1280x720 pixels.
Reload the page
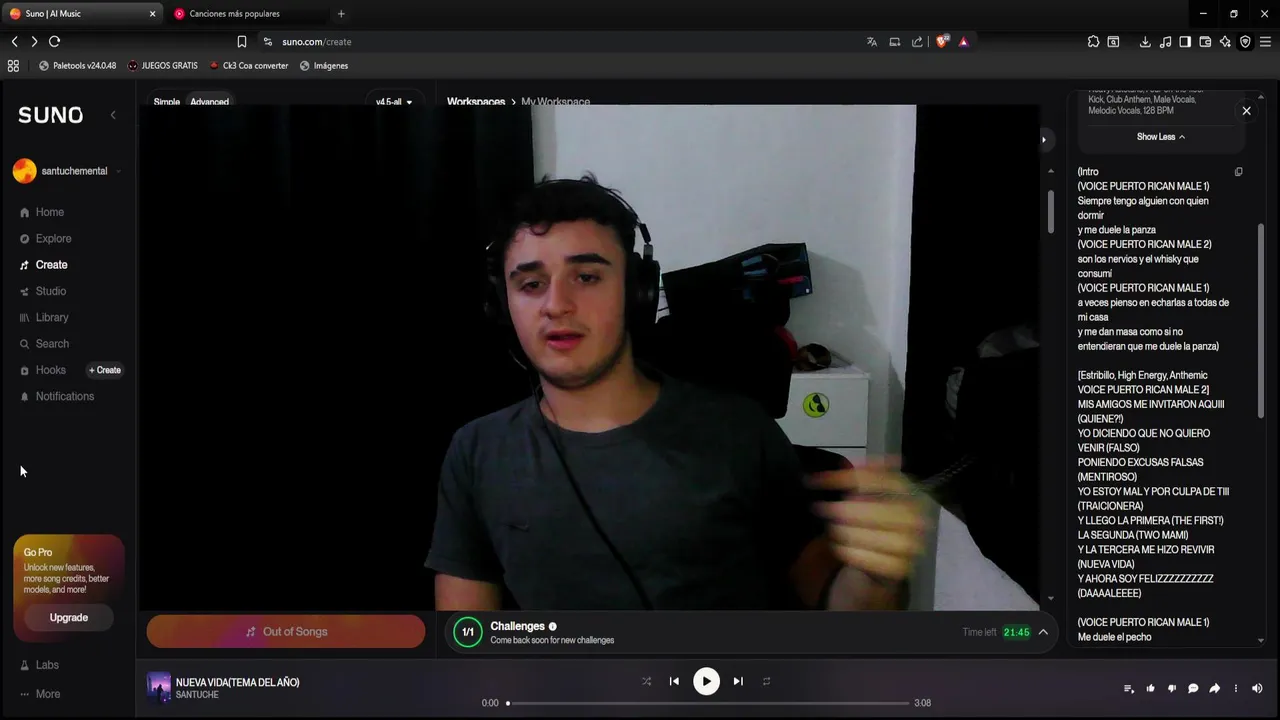point(55,42)
